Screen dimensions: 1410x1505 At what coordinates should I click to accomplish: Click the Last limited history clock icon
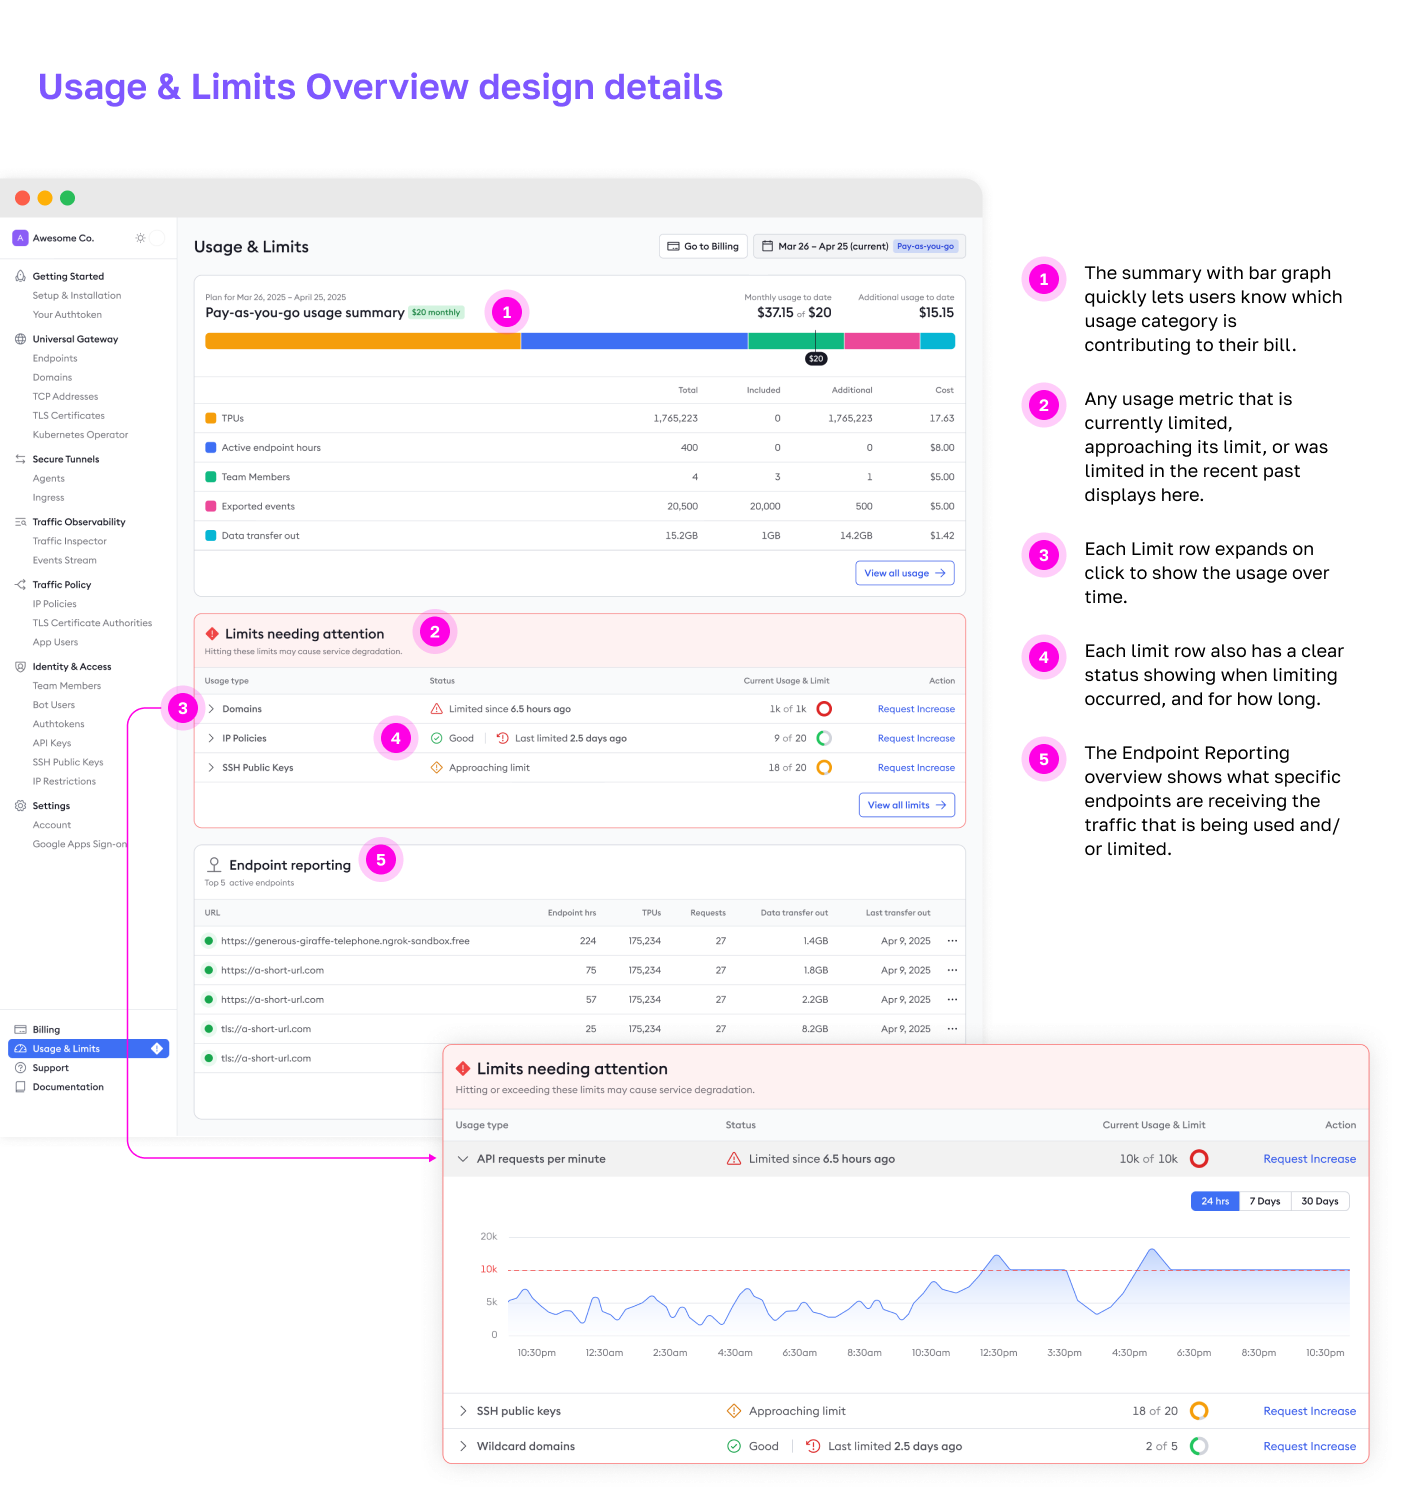(x=502, y=738)
